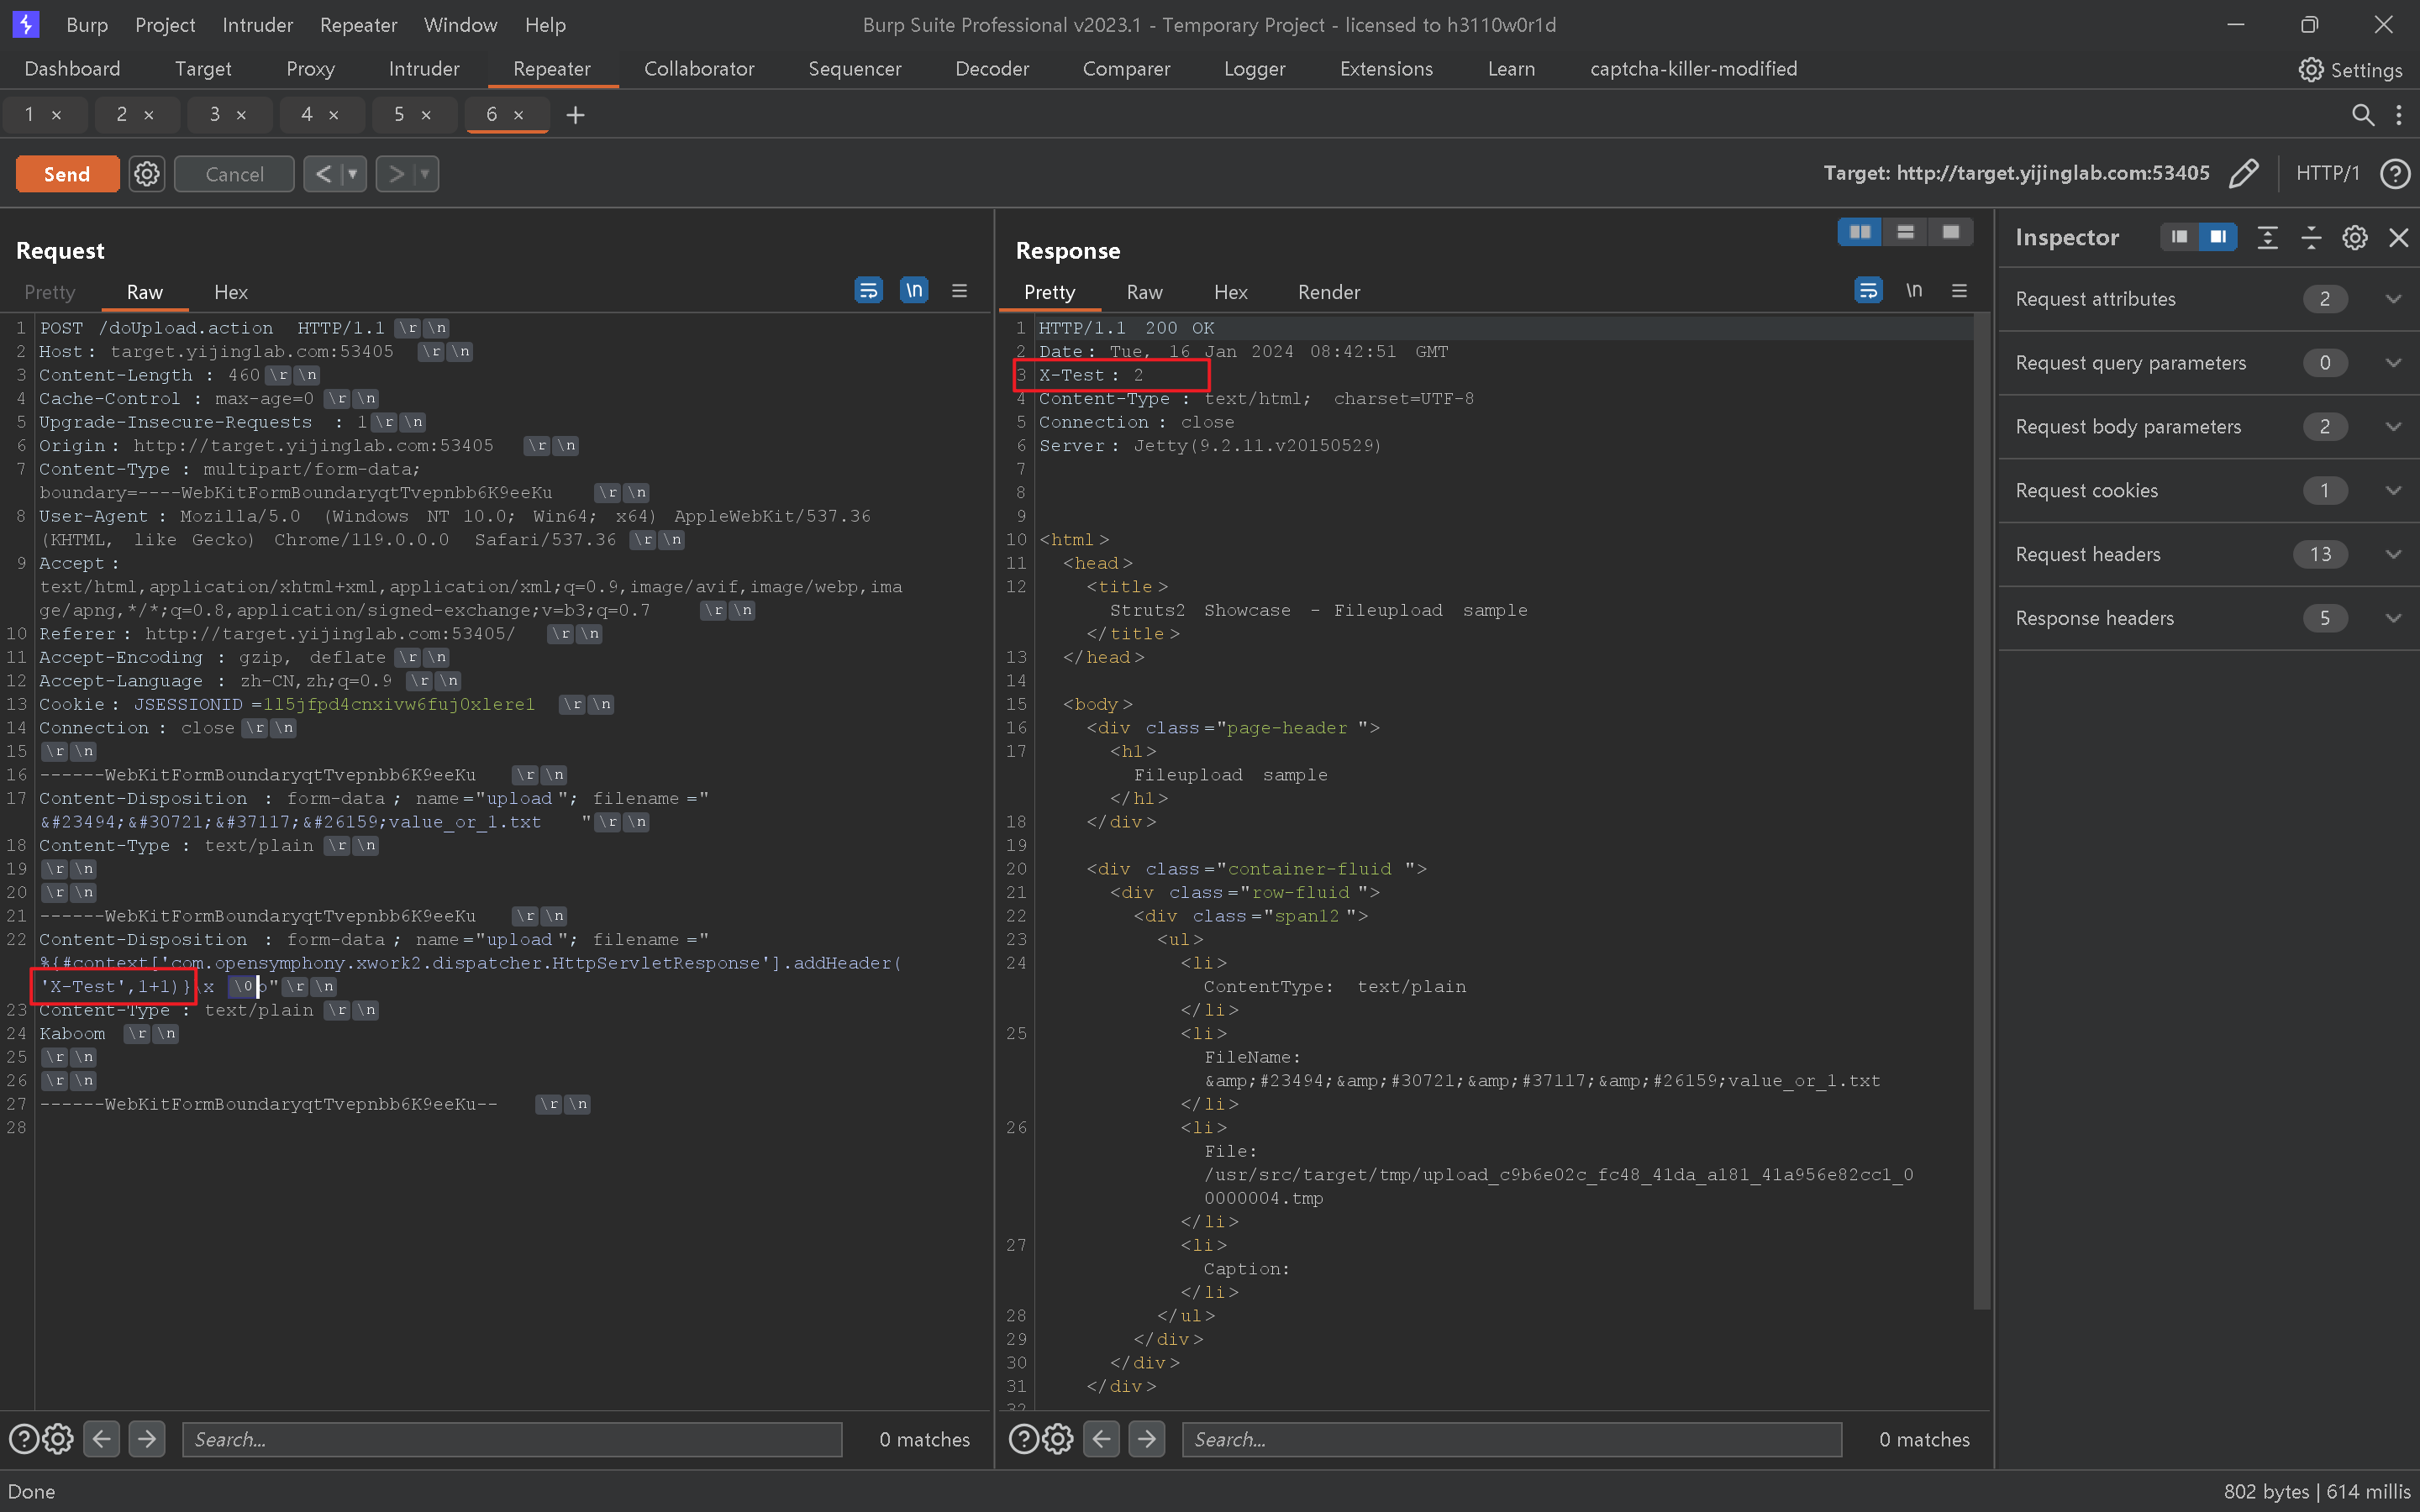Go forward to next request in history
Screen dimensions: 2420x1512
pyautogui.click(x=396, y=174)
